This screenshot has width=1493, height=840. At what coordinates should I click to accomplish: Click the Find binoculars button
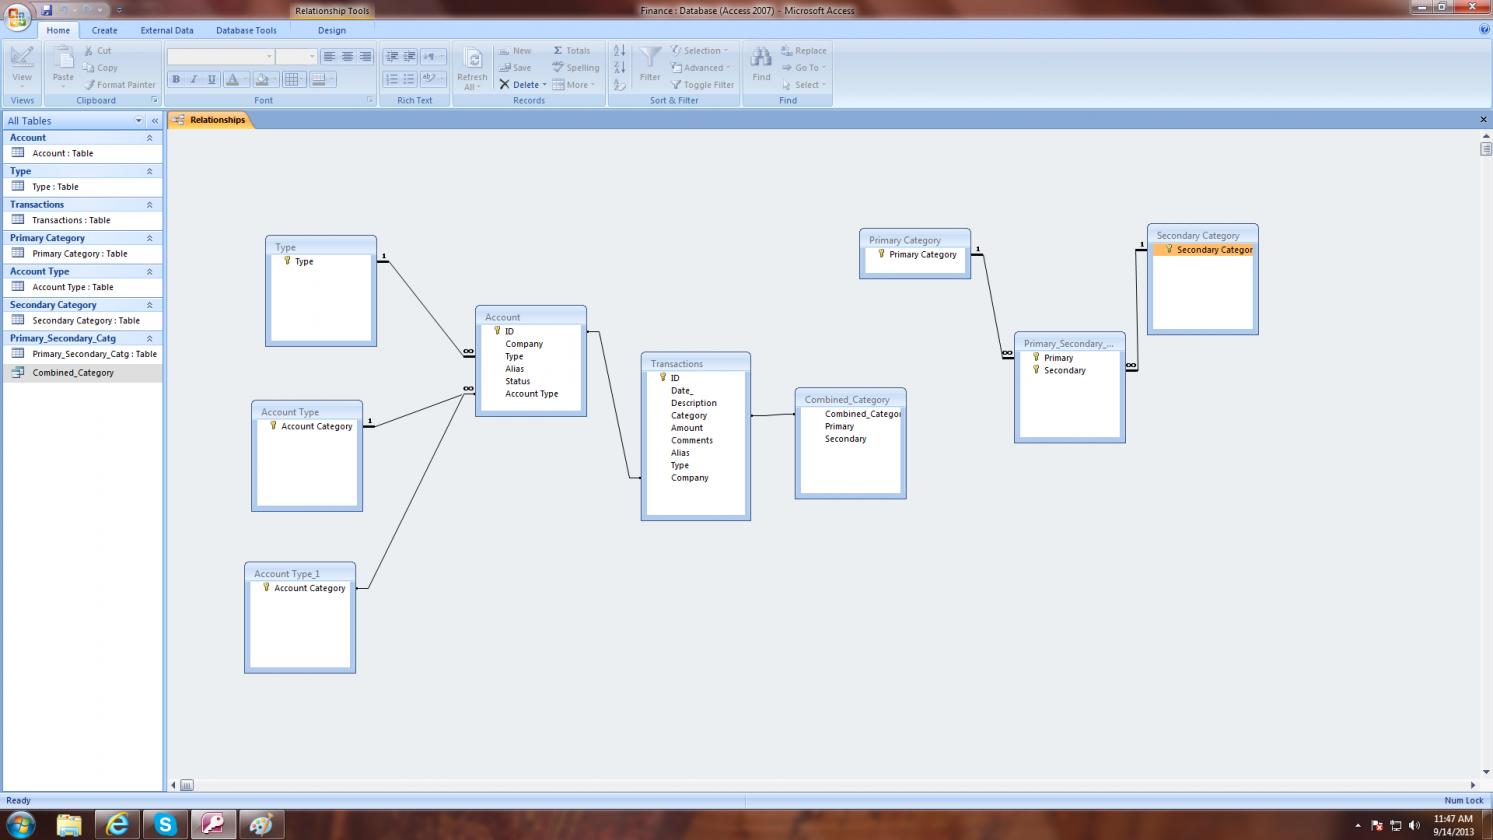pos(761,64)
